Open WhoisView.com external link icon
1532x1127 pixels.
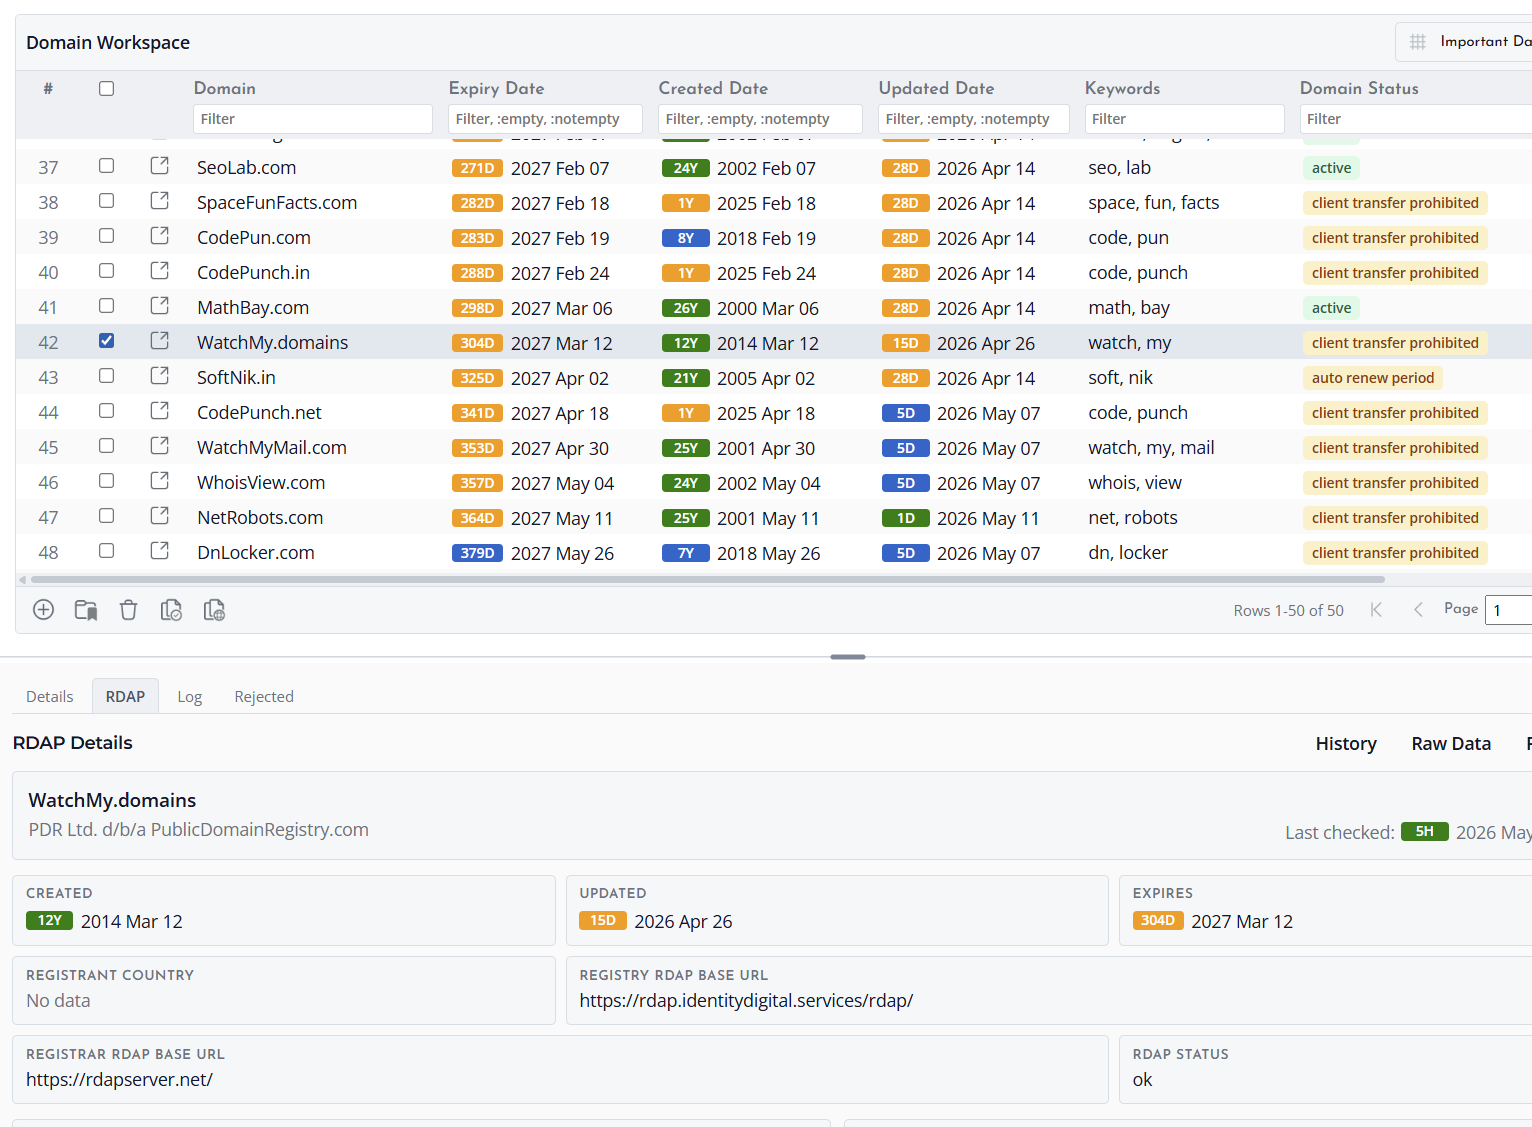click(159, 481)
